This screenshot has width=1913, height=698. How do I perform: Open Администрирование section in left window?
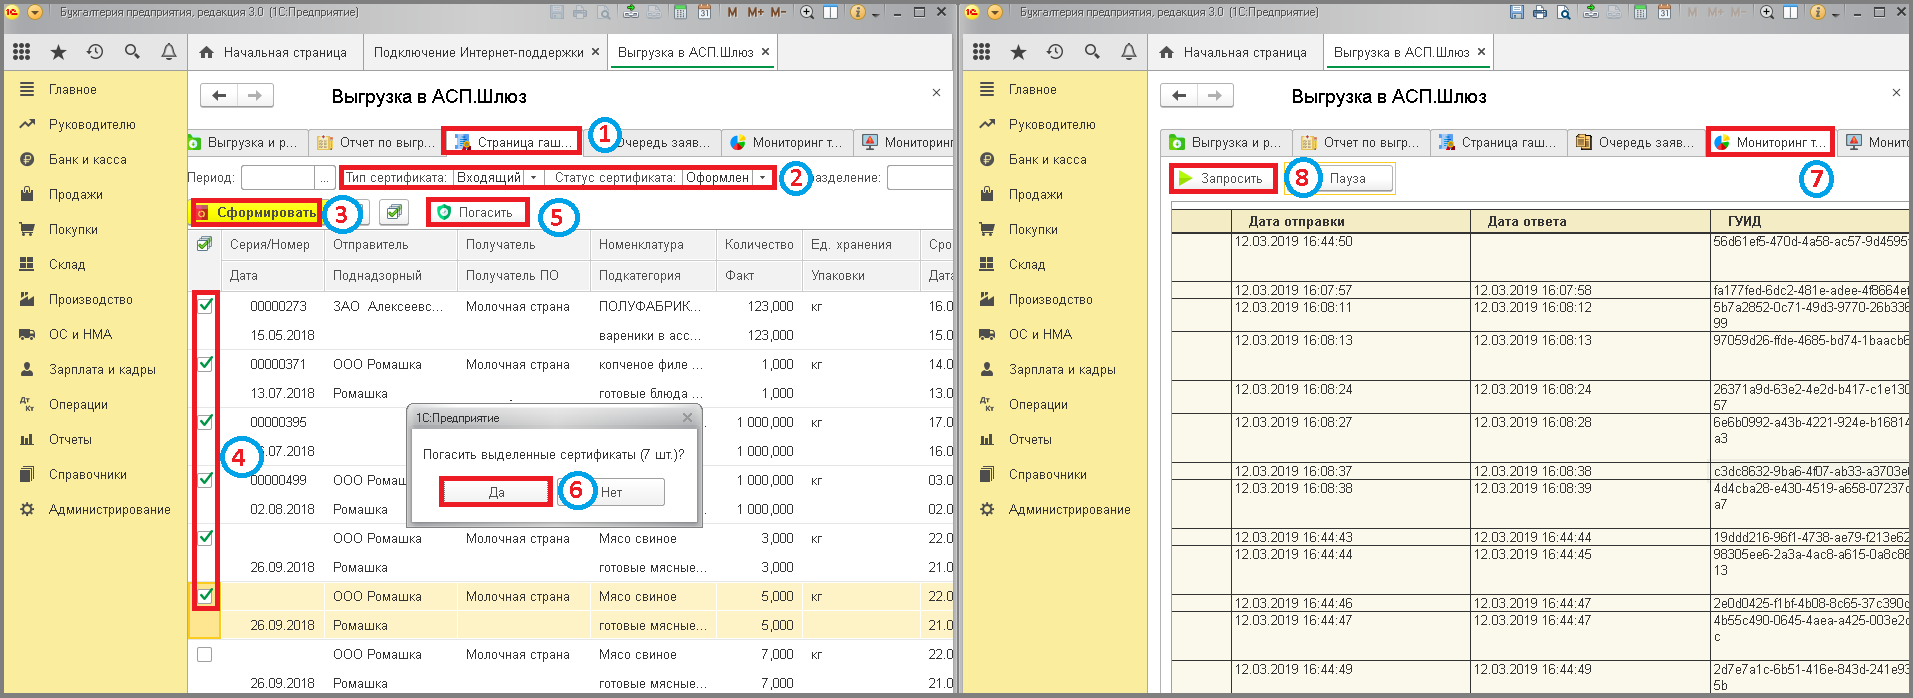109,509
